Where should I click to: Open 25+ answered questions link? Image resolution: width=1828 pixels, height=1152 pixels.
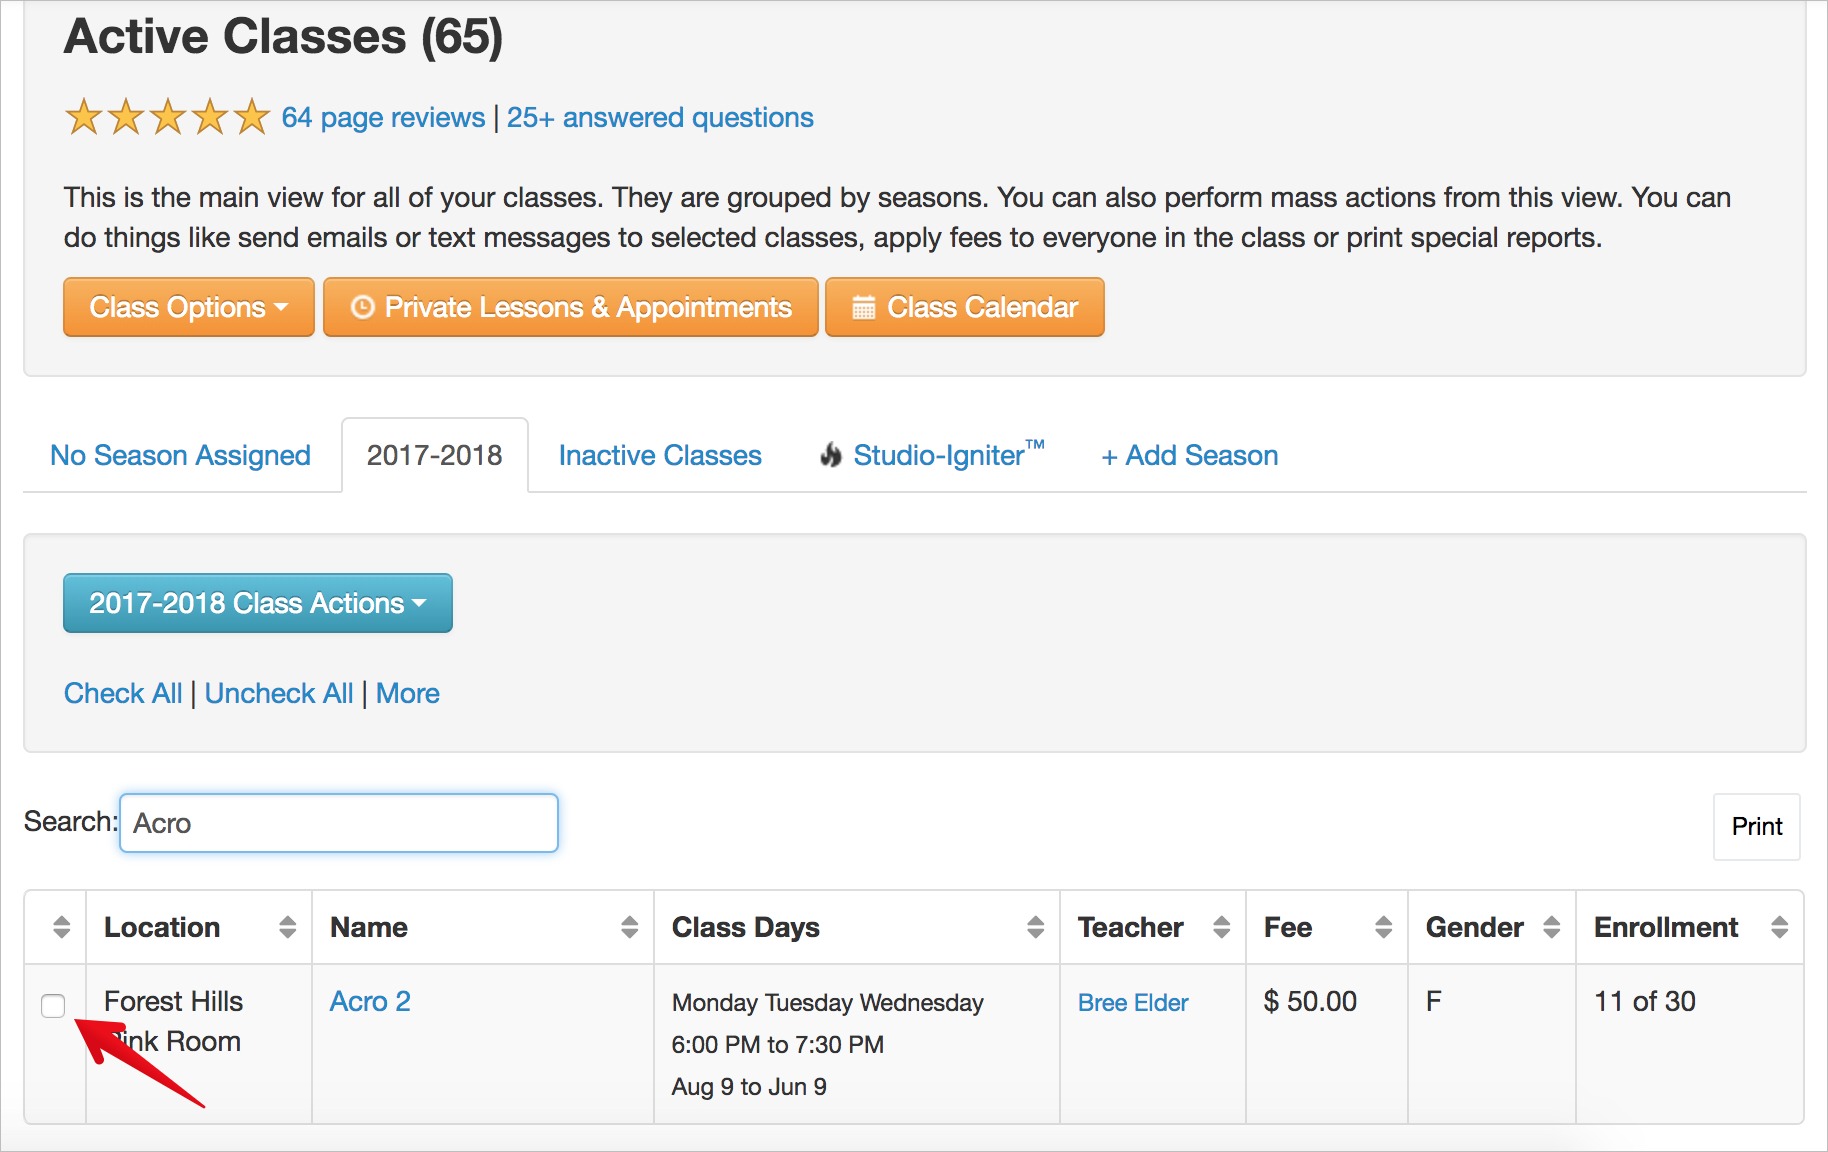coord(660,118)
